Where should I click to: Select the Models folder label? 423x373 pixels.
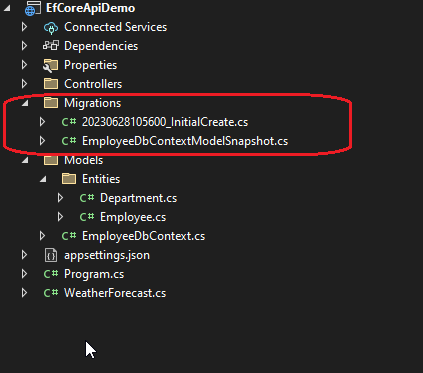tap(83, 160)
